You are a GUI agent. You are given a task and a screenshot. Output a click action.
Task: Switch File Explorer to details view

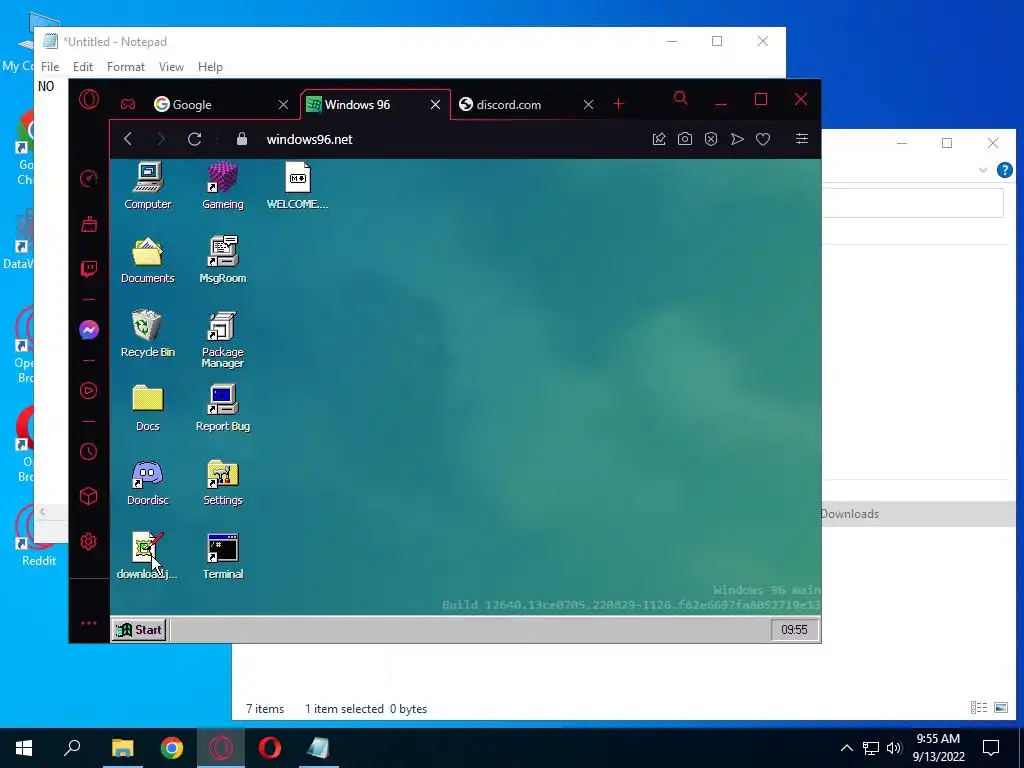point(978,707)
